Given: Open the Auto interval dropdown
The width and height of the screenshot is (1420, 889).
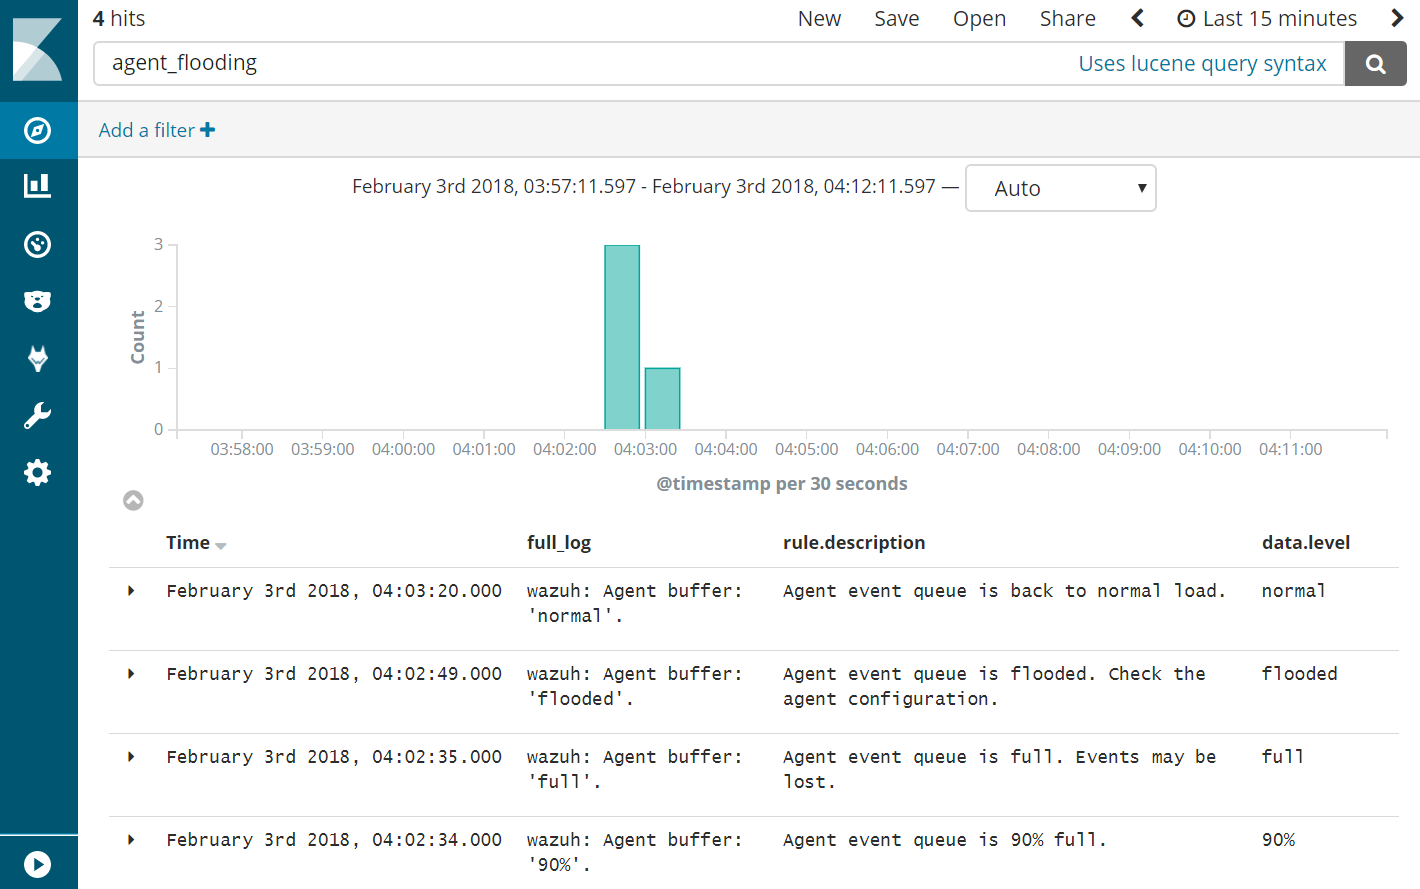Looking at the screenshot, I should coord(1060,188).
